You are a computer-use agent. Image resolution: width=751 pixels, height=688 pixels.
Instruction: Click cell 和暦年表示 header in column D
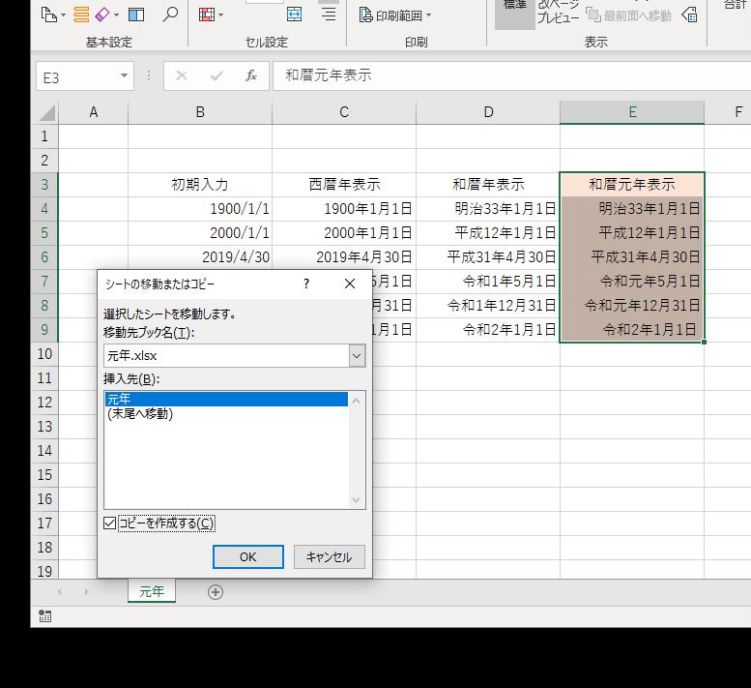click(488, 184)
